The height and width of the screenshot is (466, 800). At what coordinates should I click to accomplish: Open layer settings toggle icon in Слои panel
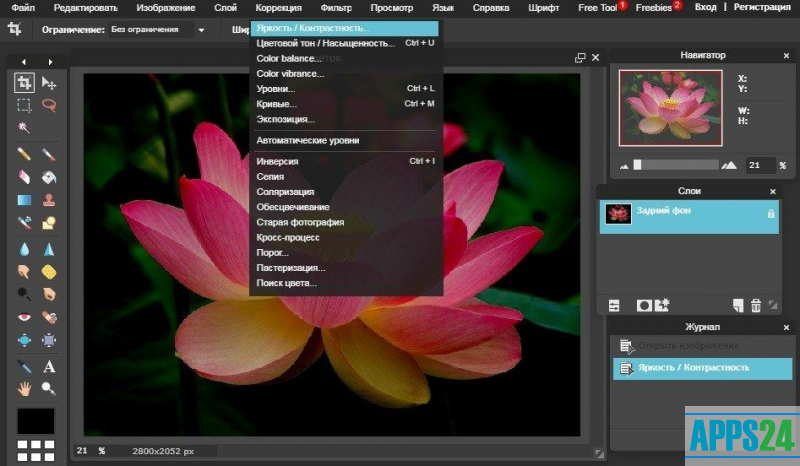point(614,305)
